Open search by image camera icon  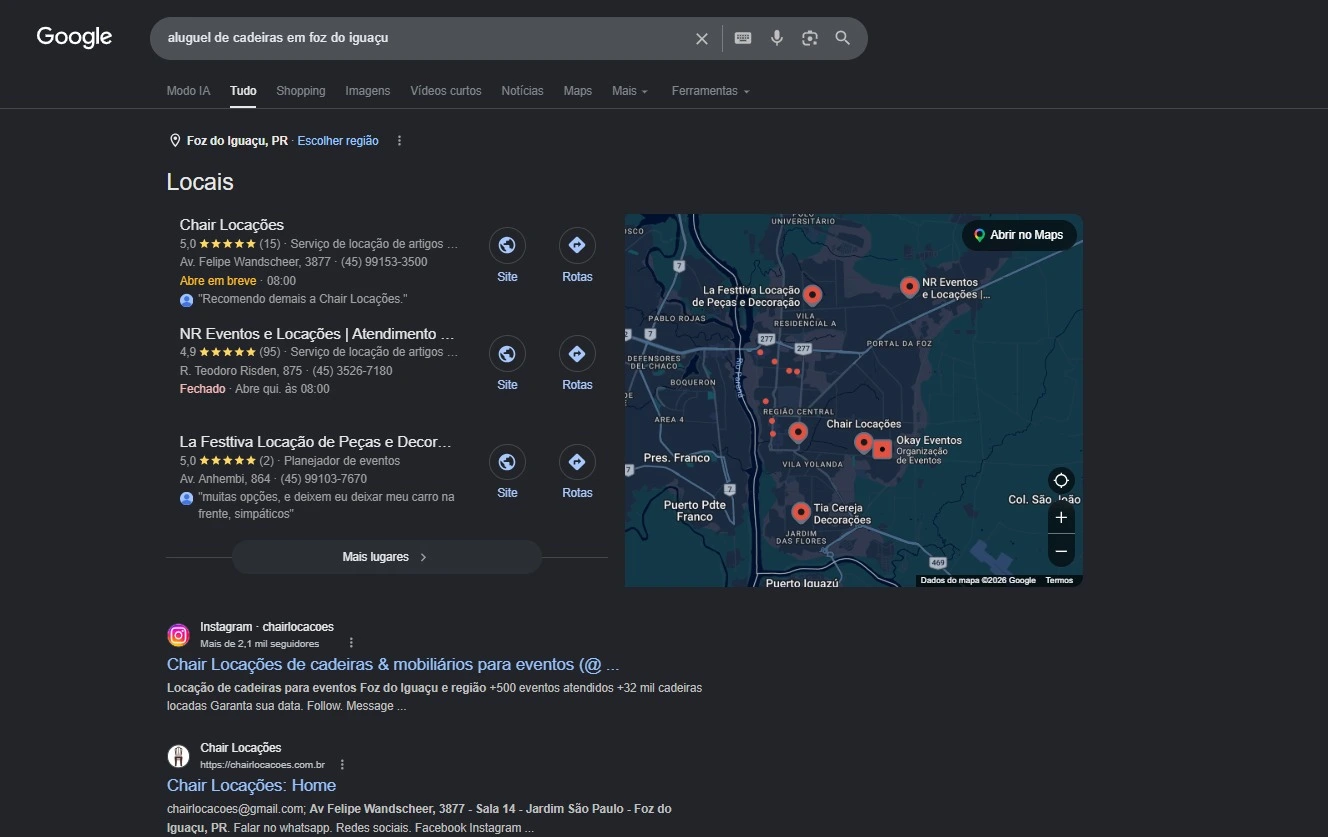pyautogui.click(x=810, y=38)
